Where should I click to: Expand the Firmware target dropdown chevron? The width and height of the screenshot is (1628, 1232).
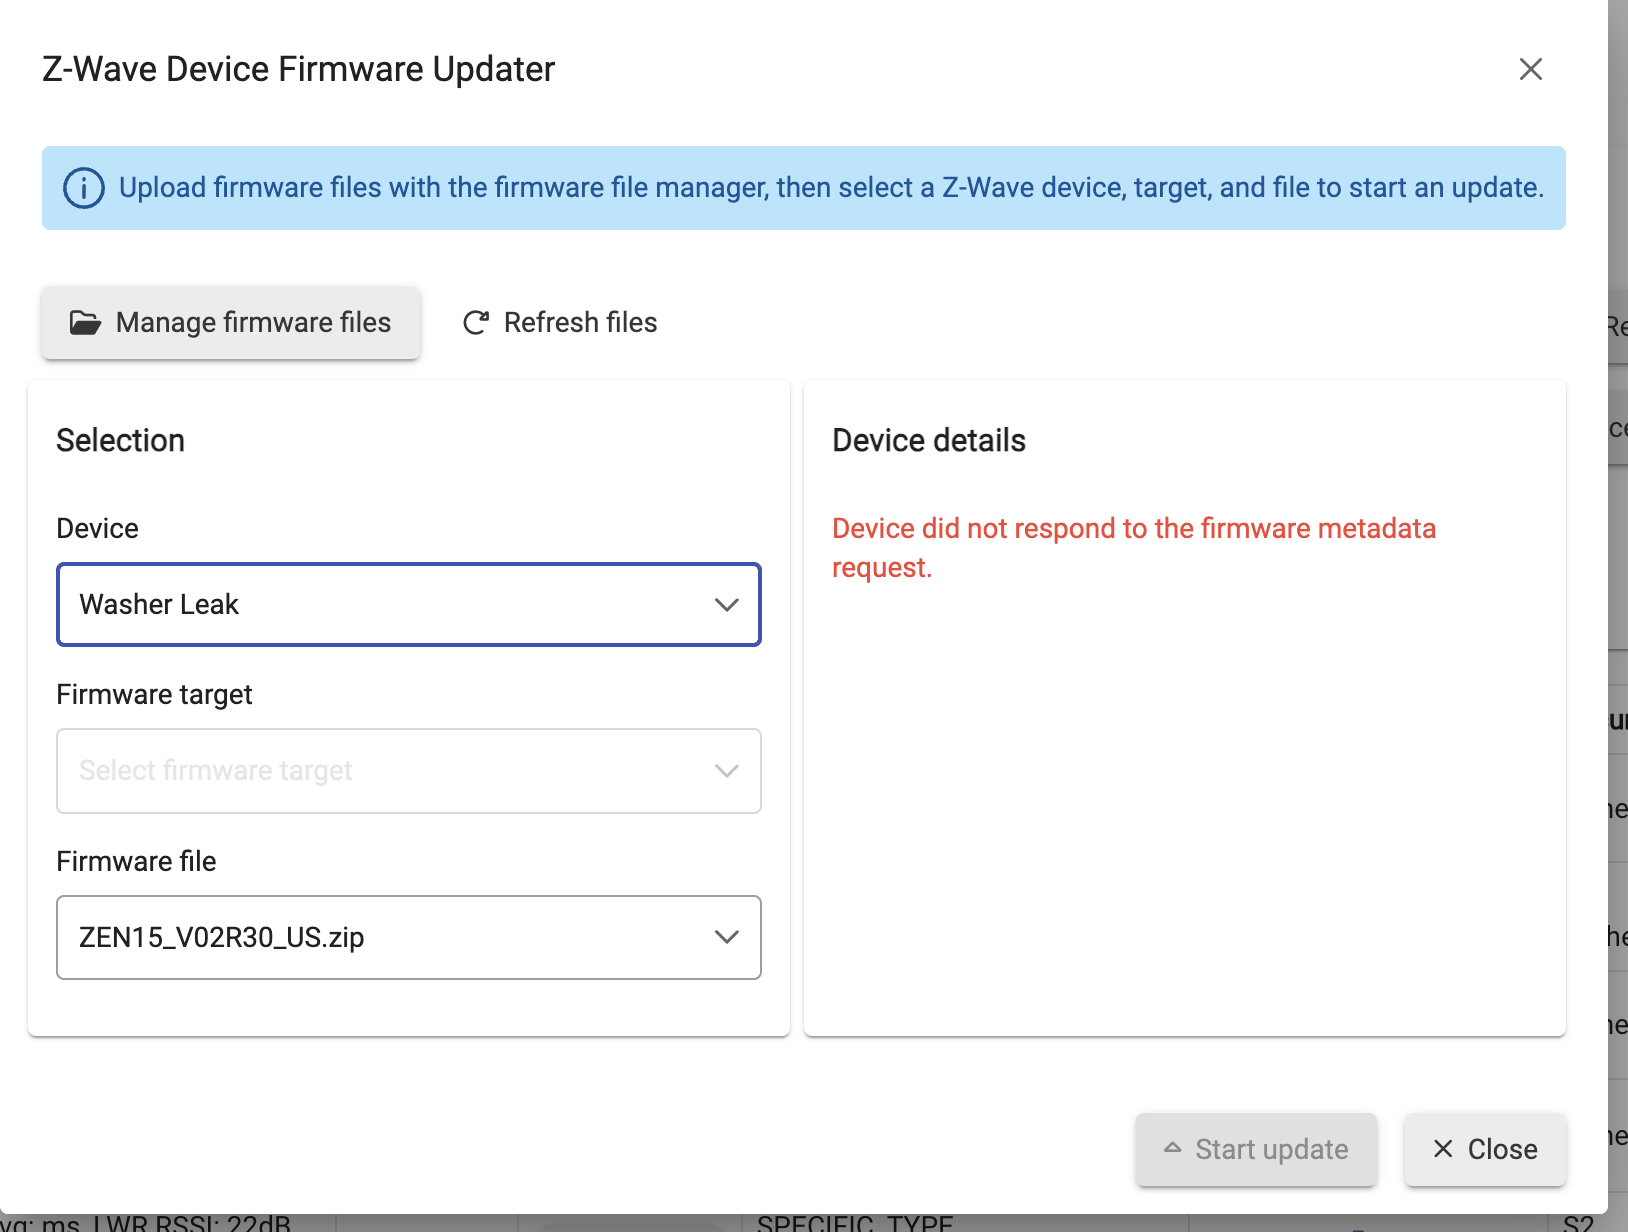point(727,771)
